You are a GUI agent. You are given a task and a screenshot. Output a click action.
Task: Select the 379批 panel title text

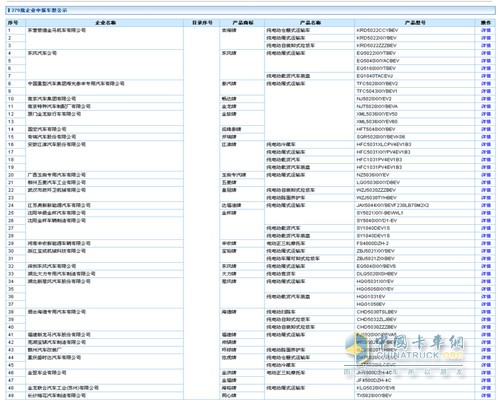pos(39,10)
